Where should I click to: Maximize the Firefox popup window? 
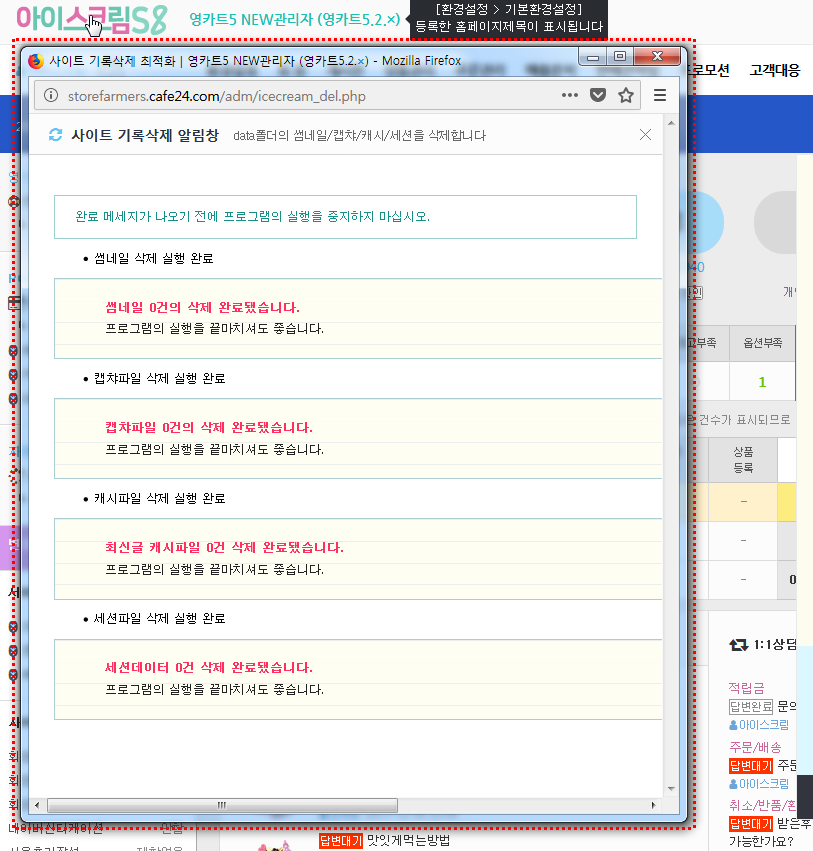pos(620,58)
